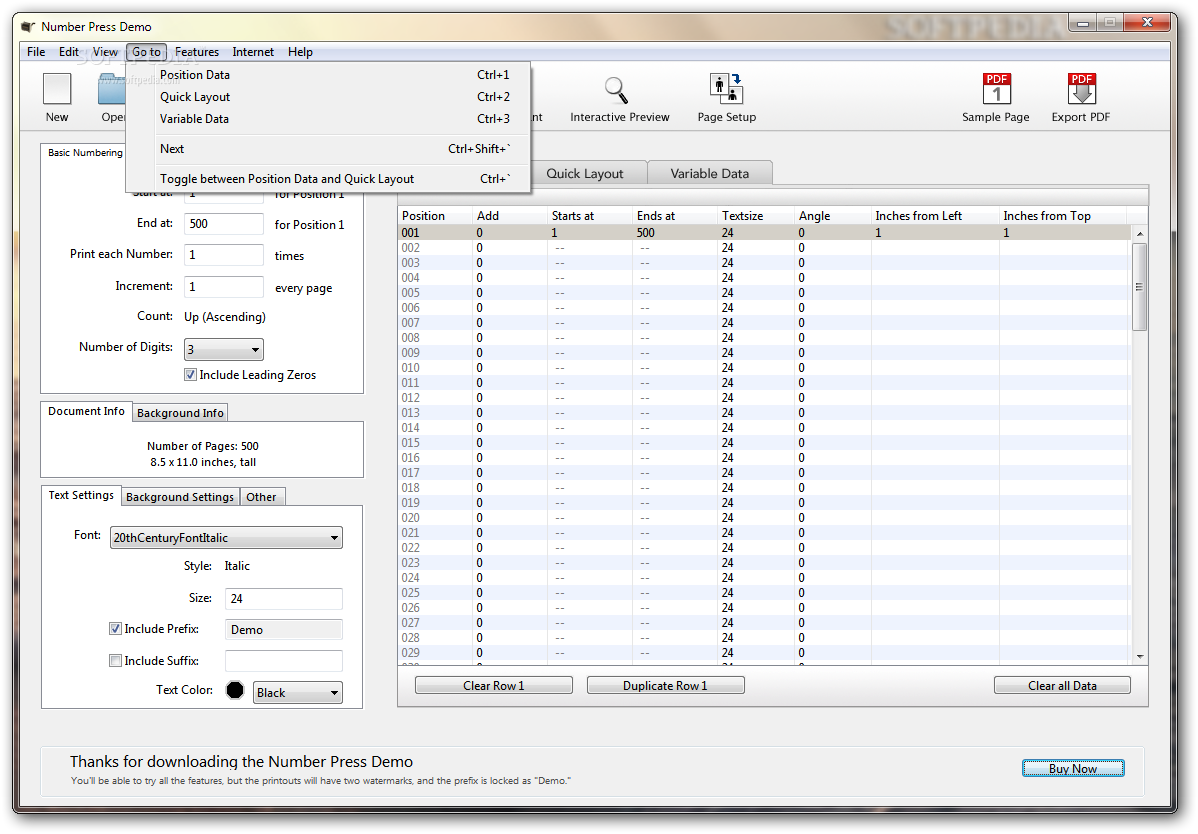
Task: Click the Clear all Data button
Action: coord(1062,686)
